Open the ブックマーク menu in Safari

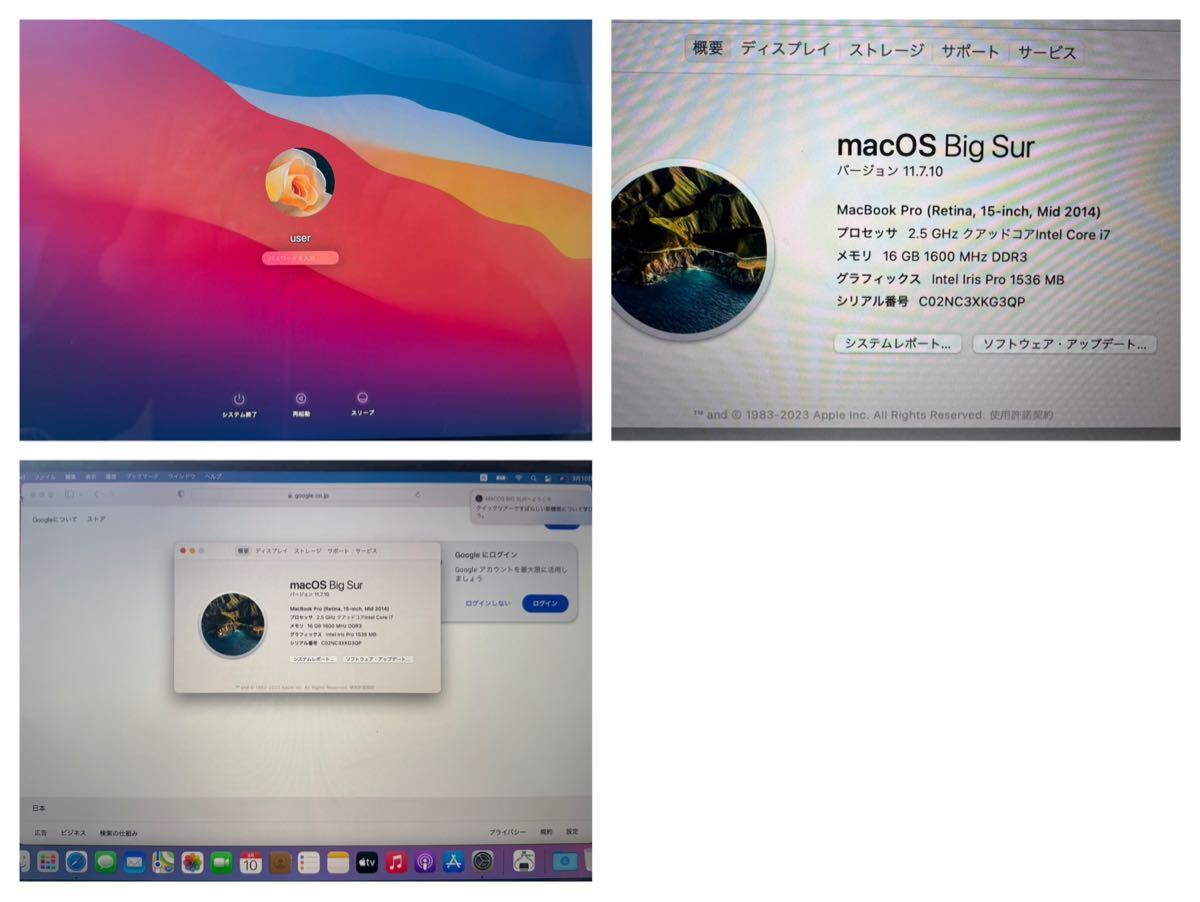140,476
